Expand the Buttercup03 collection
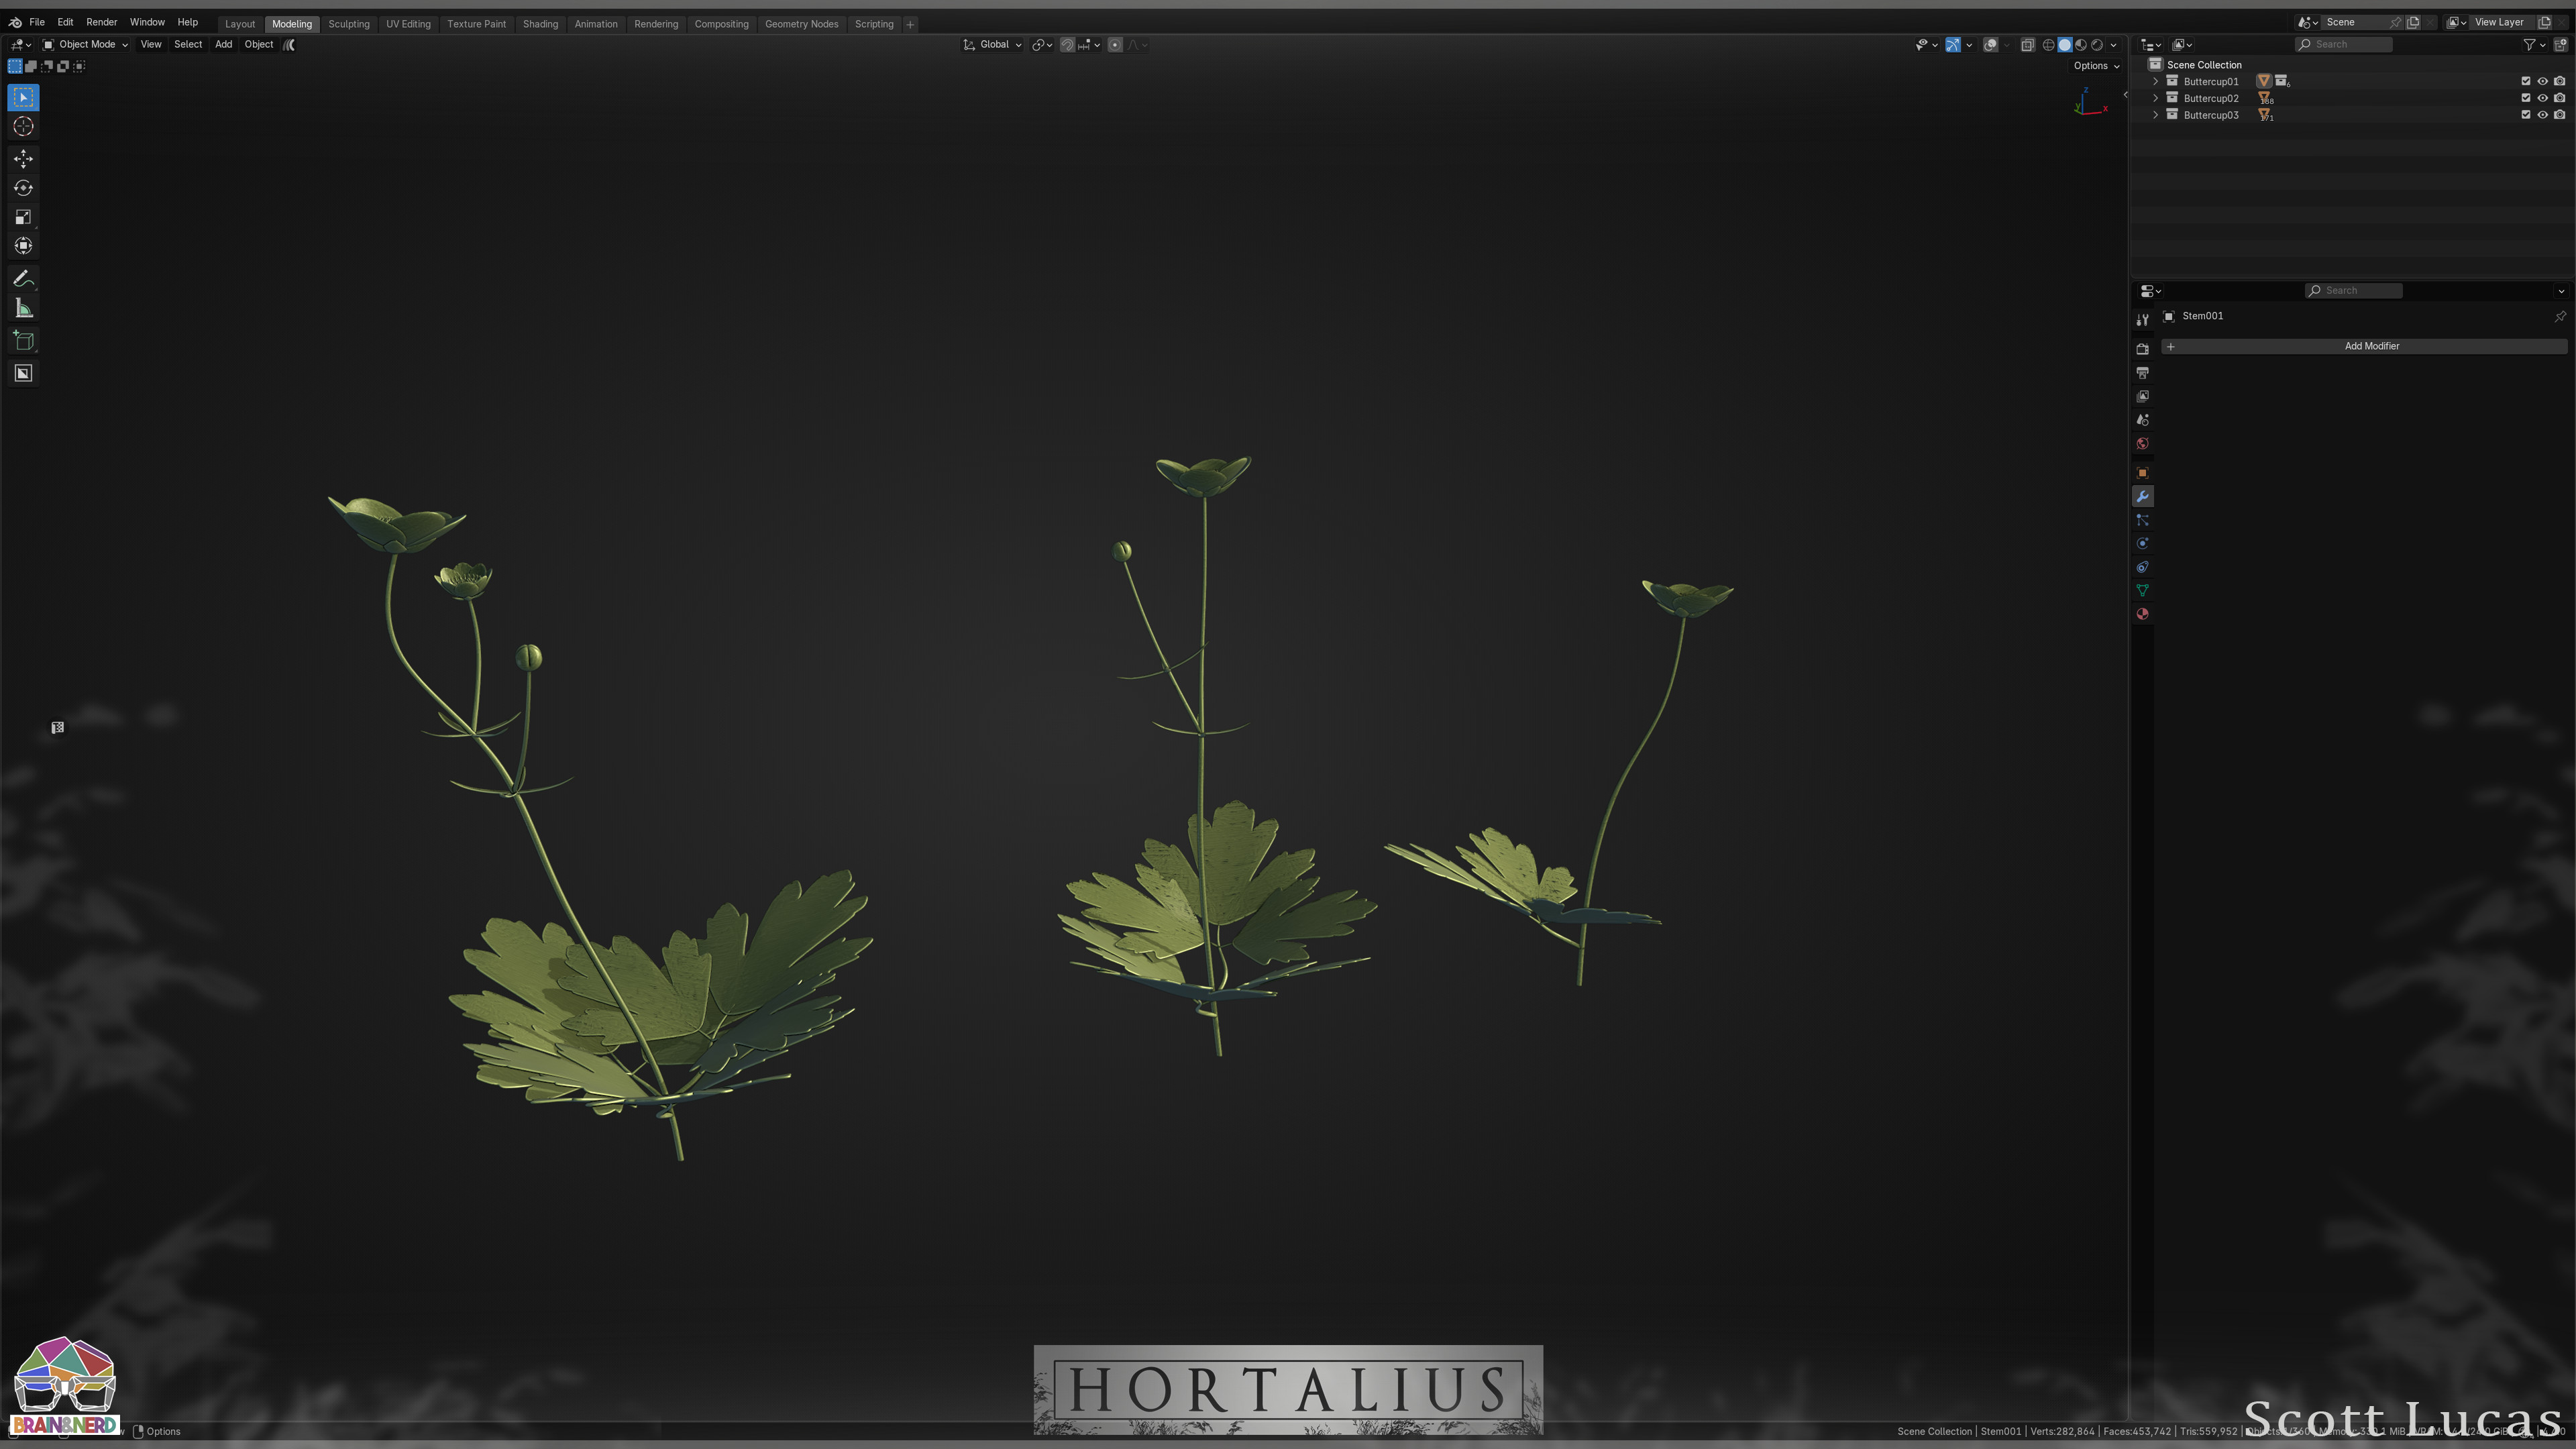 [2155, 115]
